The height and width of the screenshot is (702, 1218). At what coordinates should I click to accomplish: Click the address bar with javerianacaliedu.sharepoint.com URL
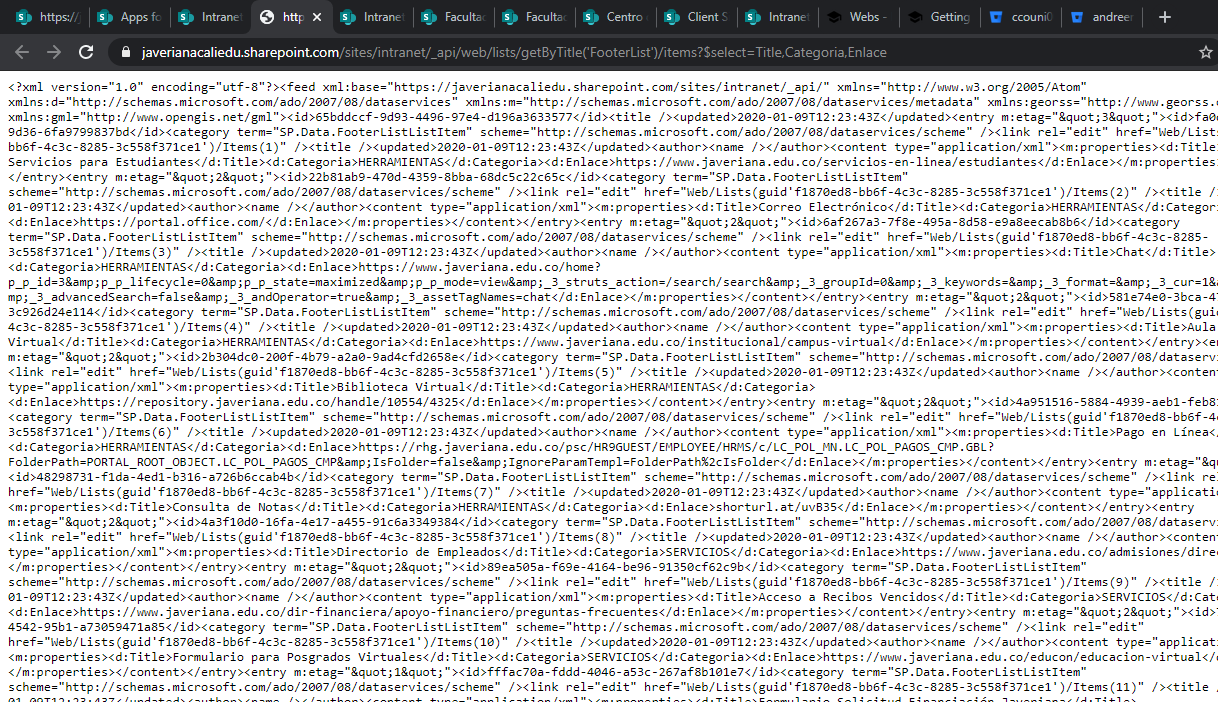pos(514,52)
